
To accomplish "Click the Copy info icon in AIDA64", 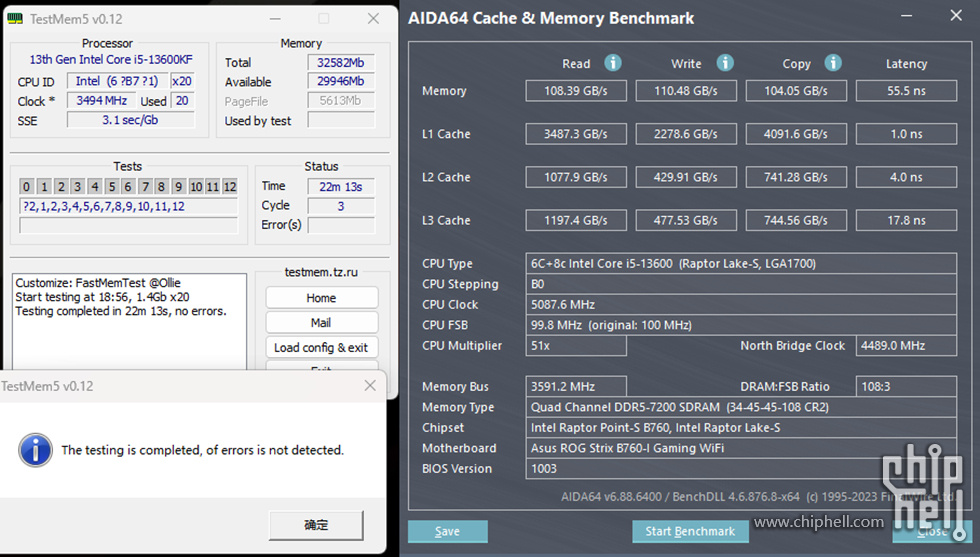I will [832, 63].
